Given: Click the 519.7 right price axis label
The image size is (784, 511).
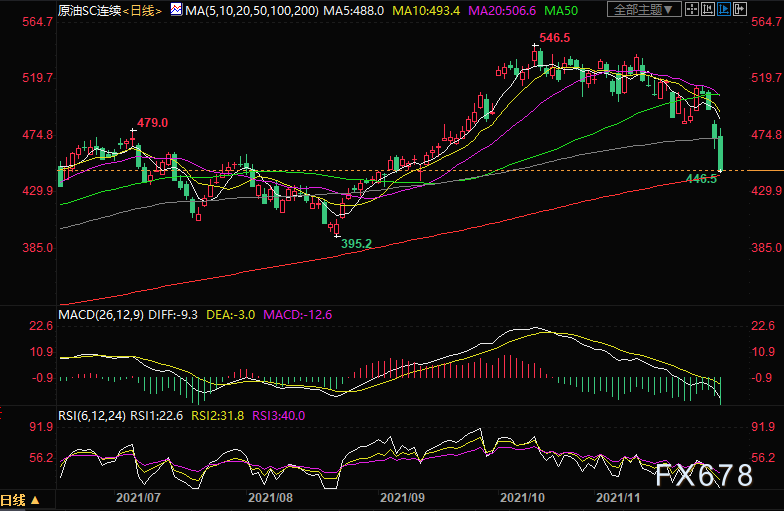Looking at the screenshot, I should [x=766, y=78].
